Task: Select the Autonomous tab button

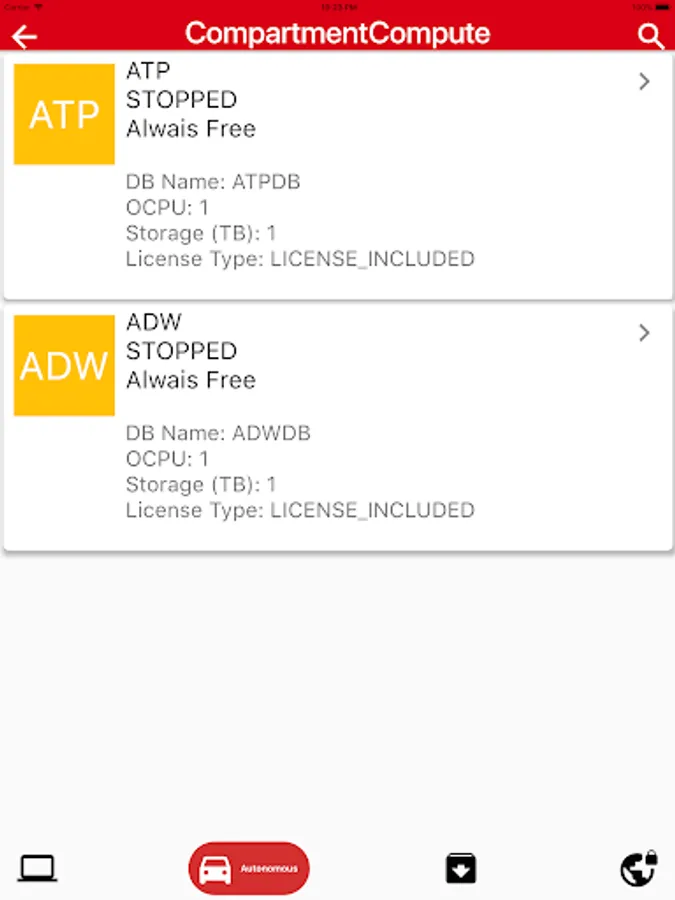Action: tap(249, 868)
